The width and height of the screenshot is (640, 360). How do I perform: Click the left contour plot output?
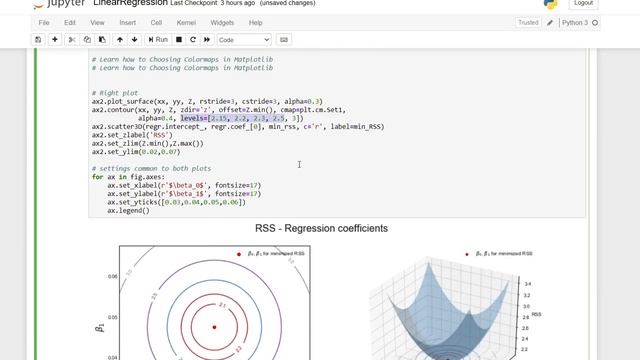tap(215, 302)
